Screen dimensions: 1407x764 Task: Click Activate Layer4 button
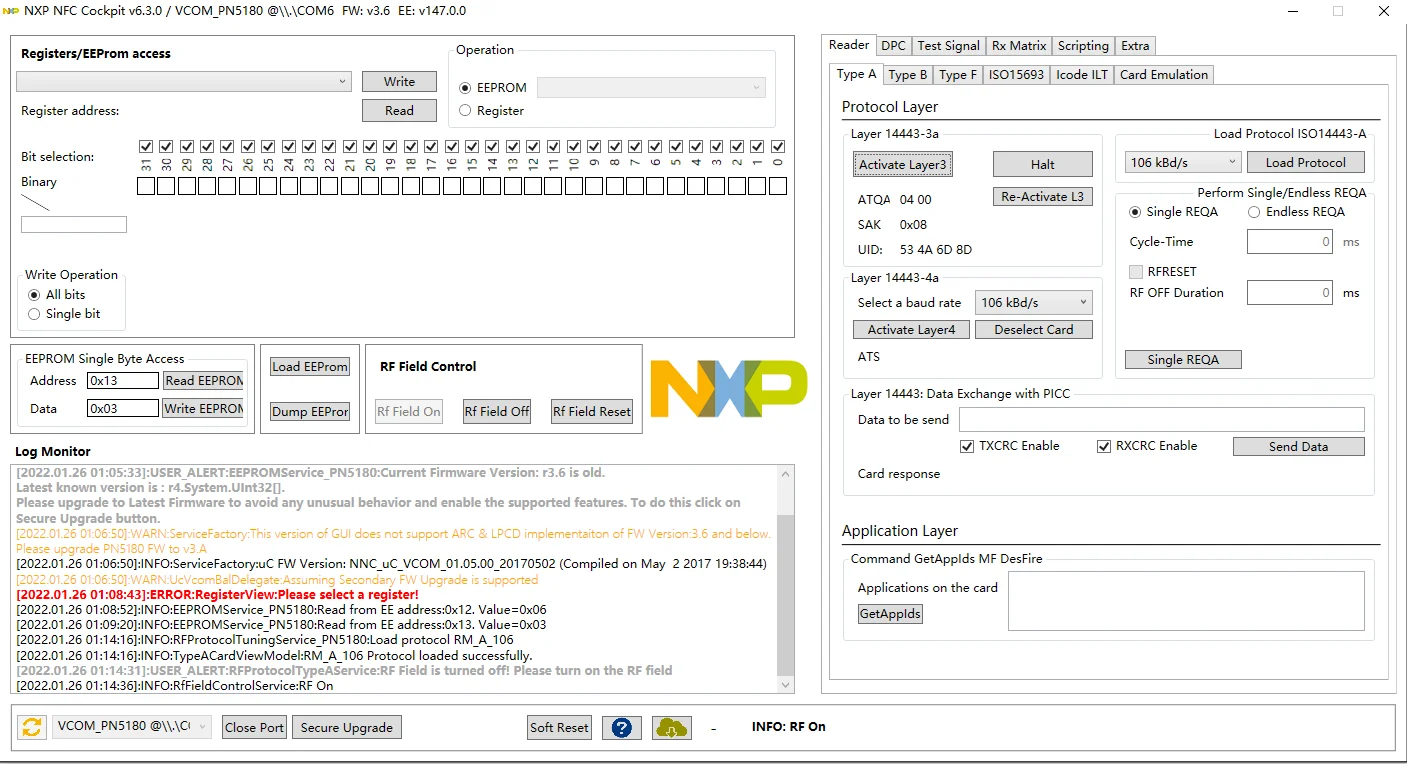[911, 330]
